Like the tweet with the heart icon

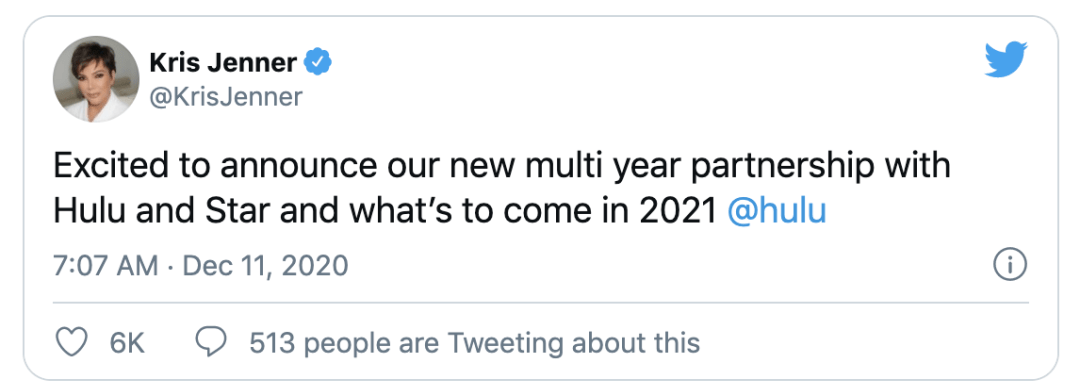(x=71, y=342)
